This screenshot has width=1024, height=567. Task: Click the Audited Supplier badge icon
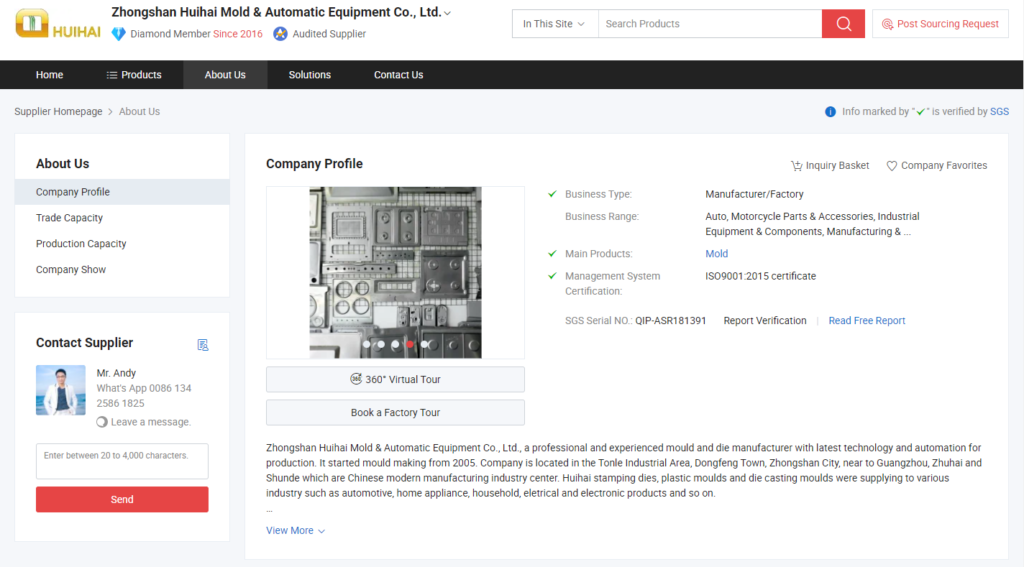pos(280,34)
